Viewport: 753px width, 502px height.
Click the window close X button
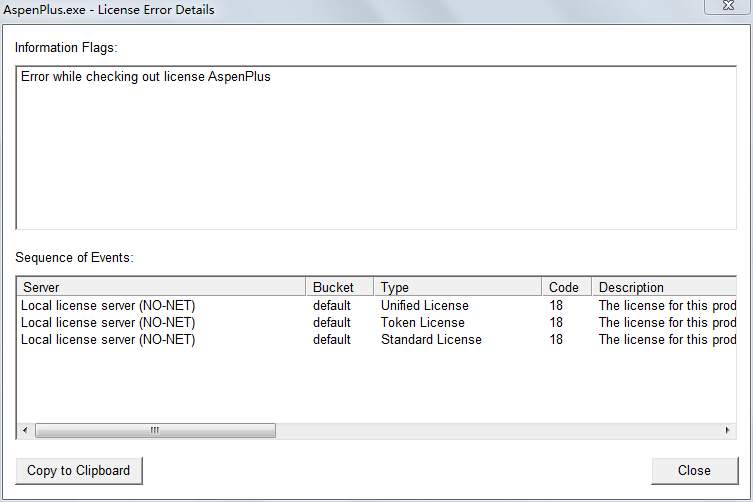point(728,6)
